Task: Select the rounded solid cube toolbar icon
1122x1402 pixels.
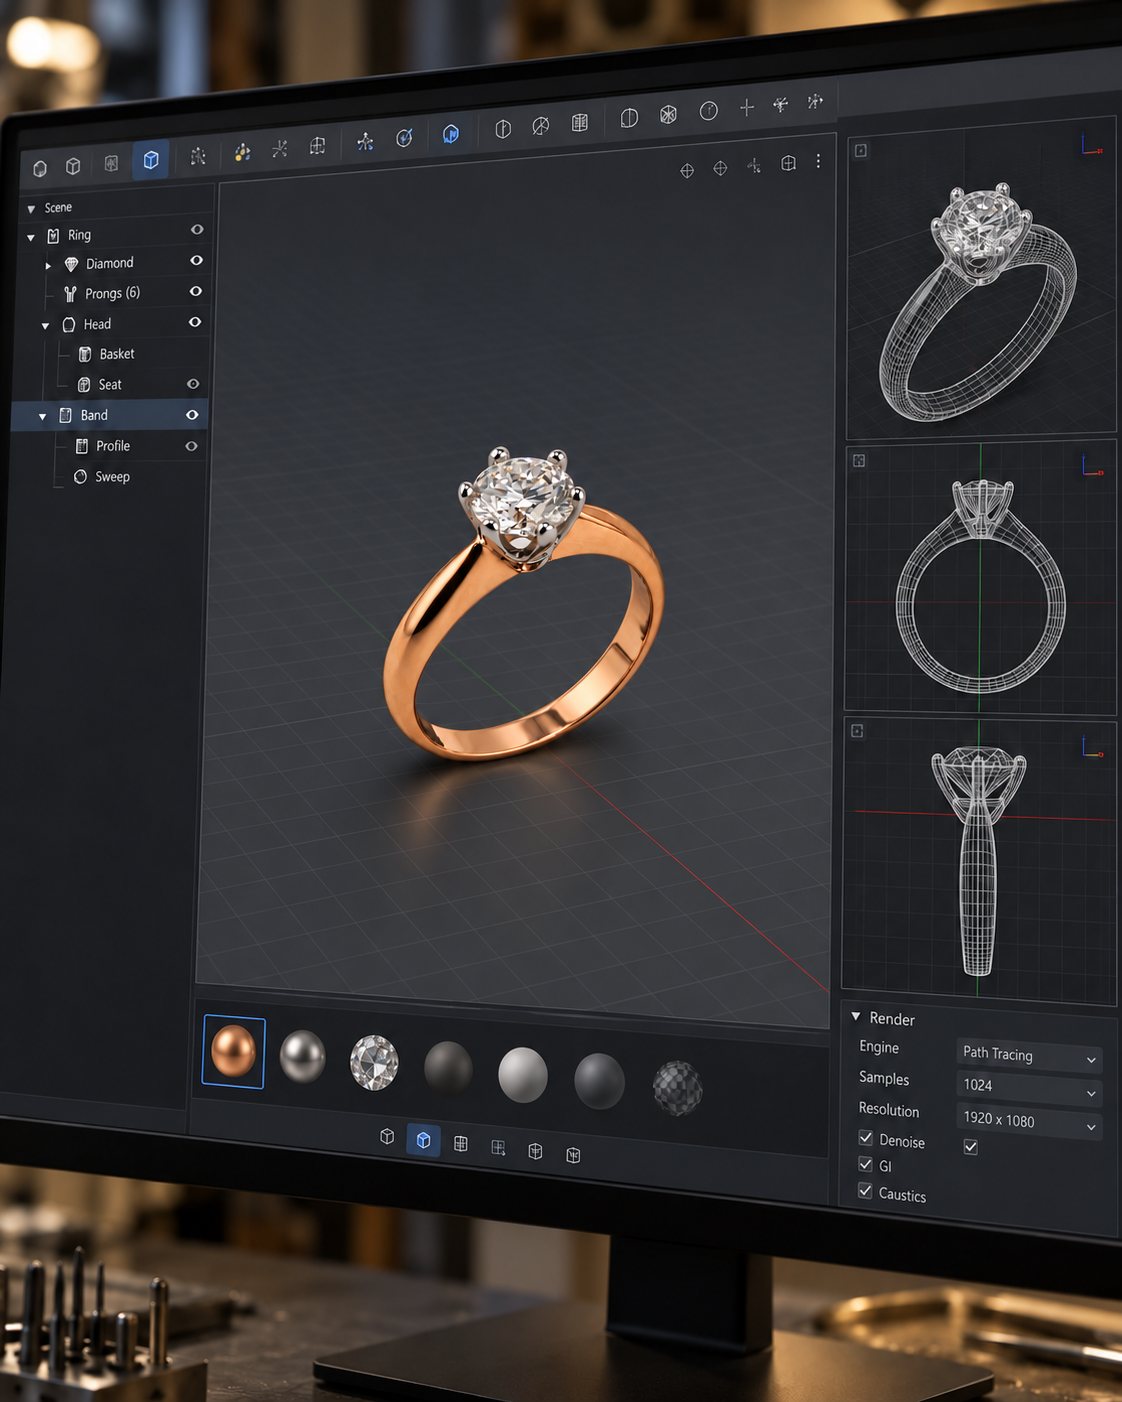Action: 40,168
